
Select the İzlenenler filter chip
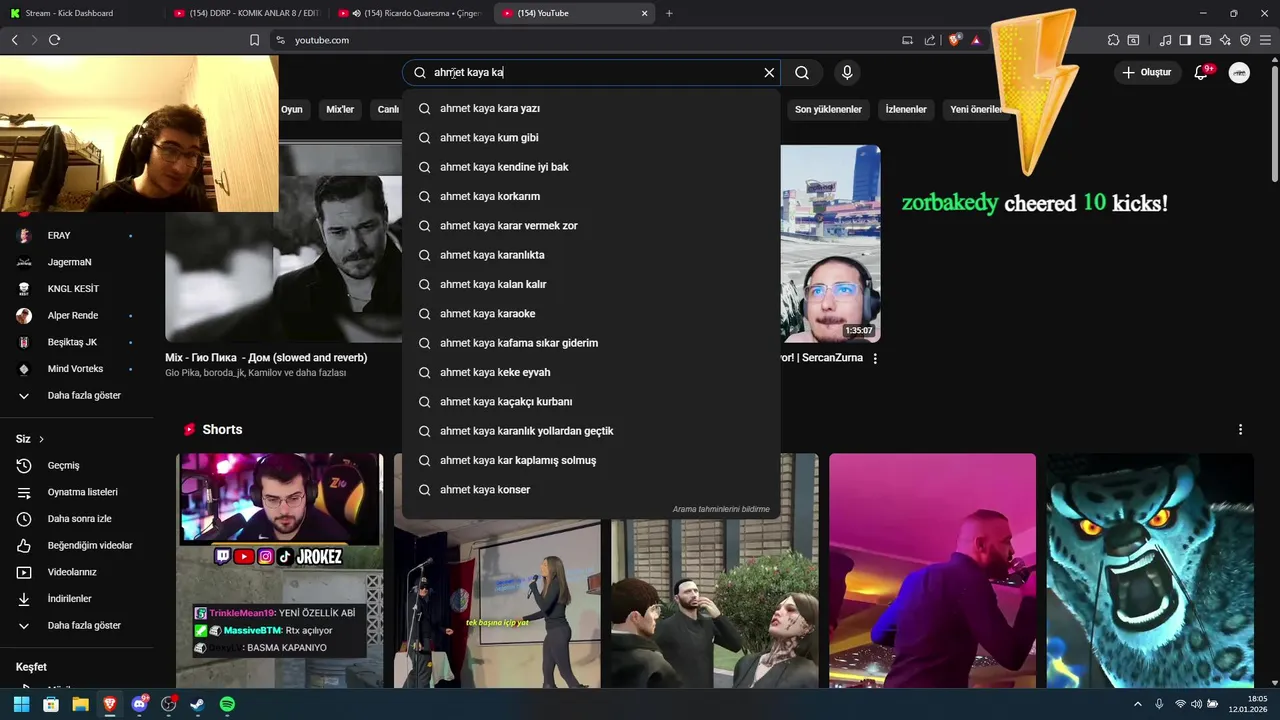[906, 109]
